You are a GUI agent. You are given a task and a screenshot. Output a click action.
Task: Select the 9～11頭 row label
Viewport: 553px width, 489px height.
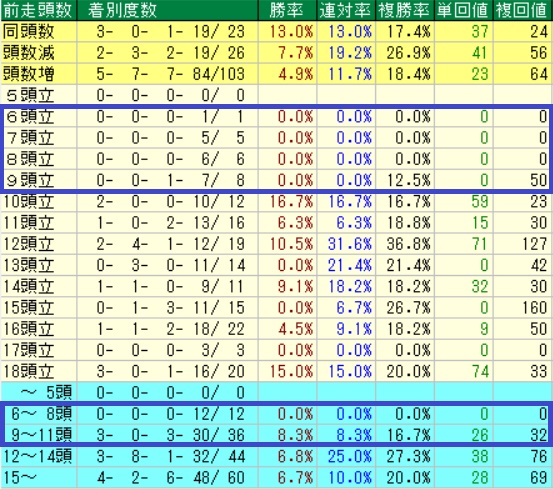[x=42, y=435]
